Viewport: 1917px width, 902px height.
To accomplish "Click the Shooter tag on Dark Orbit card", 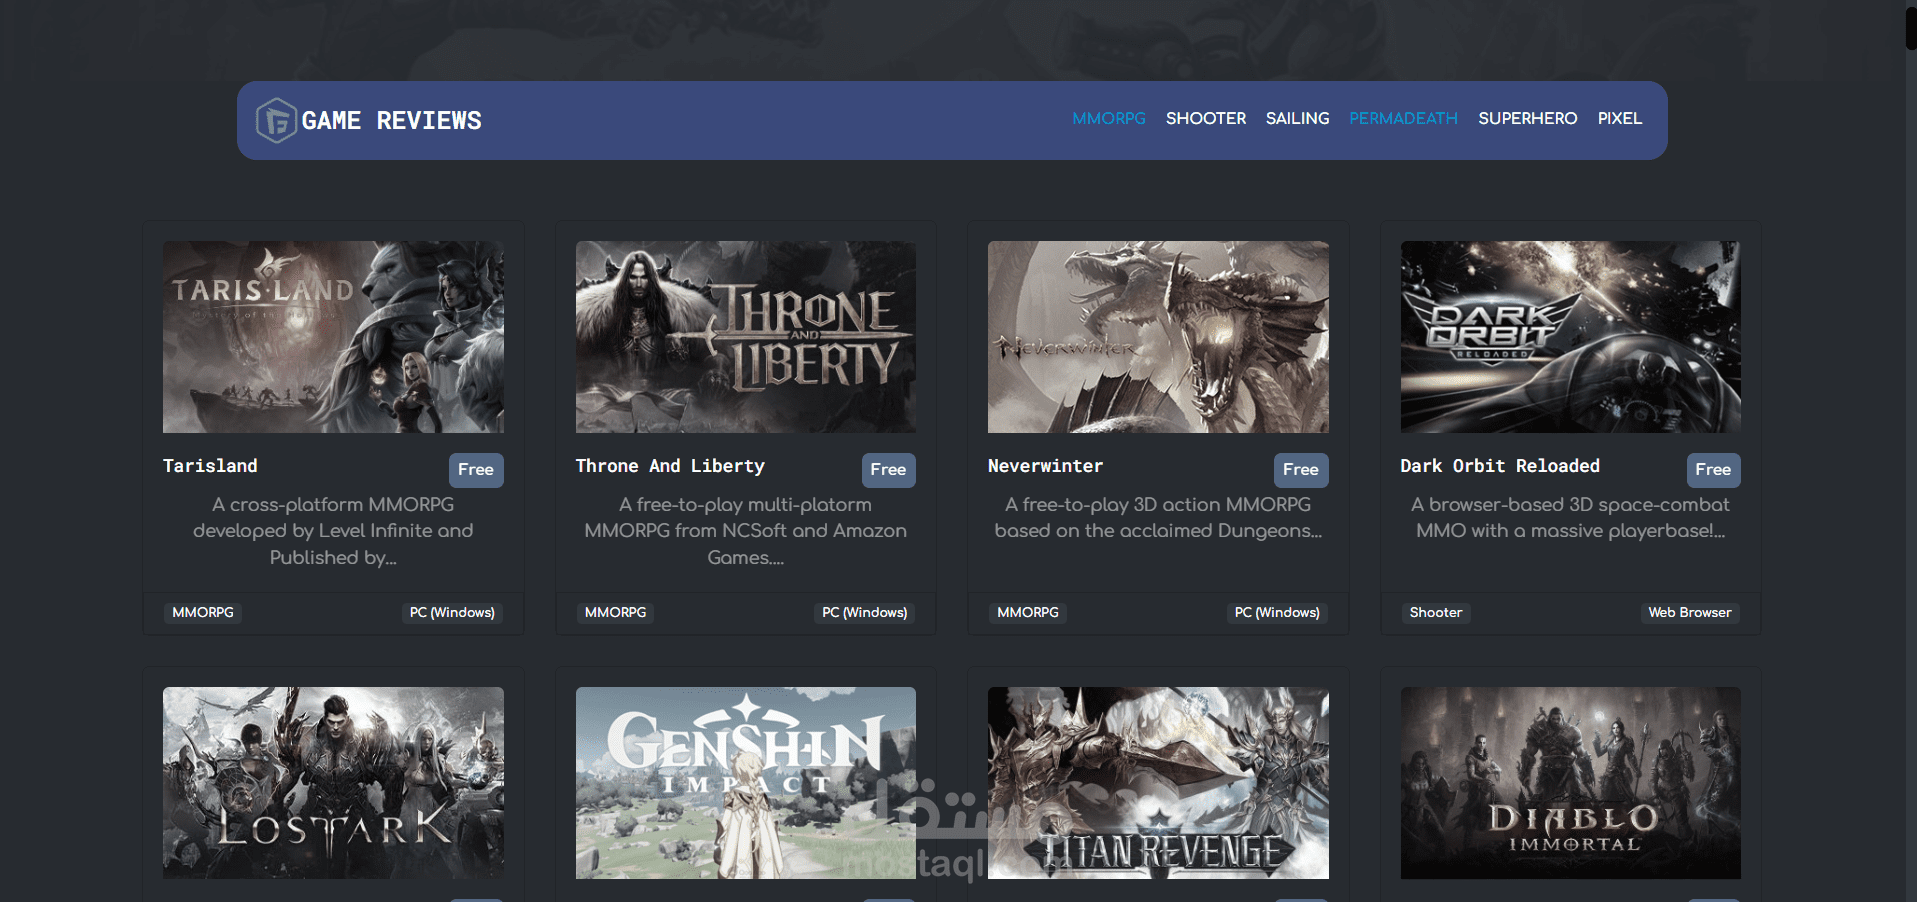I will point(1436,612).
